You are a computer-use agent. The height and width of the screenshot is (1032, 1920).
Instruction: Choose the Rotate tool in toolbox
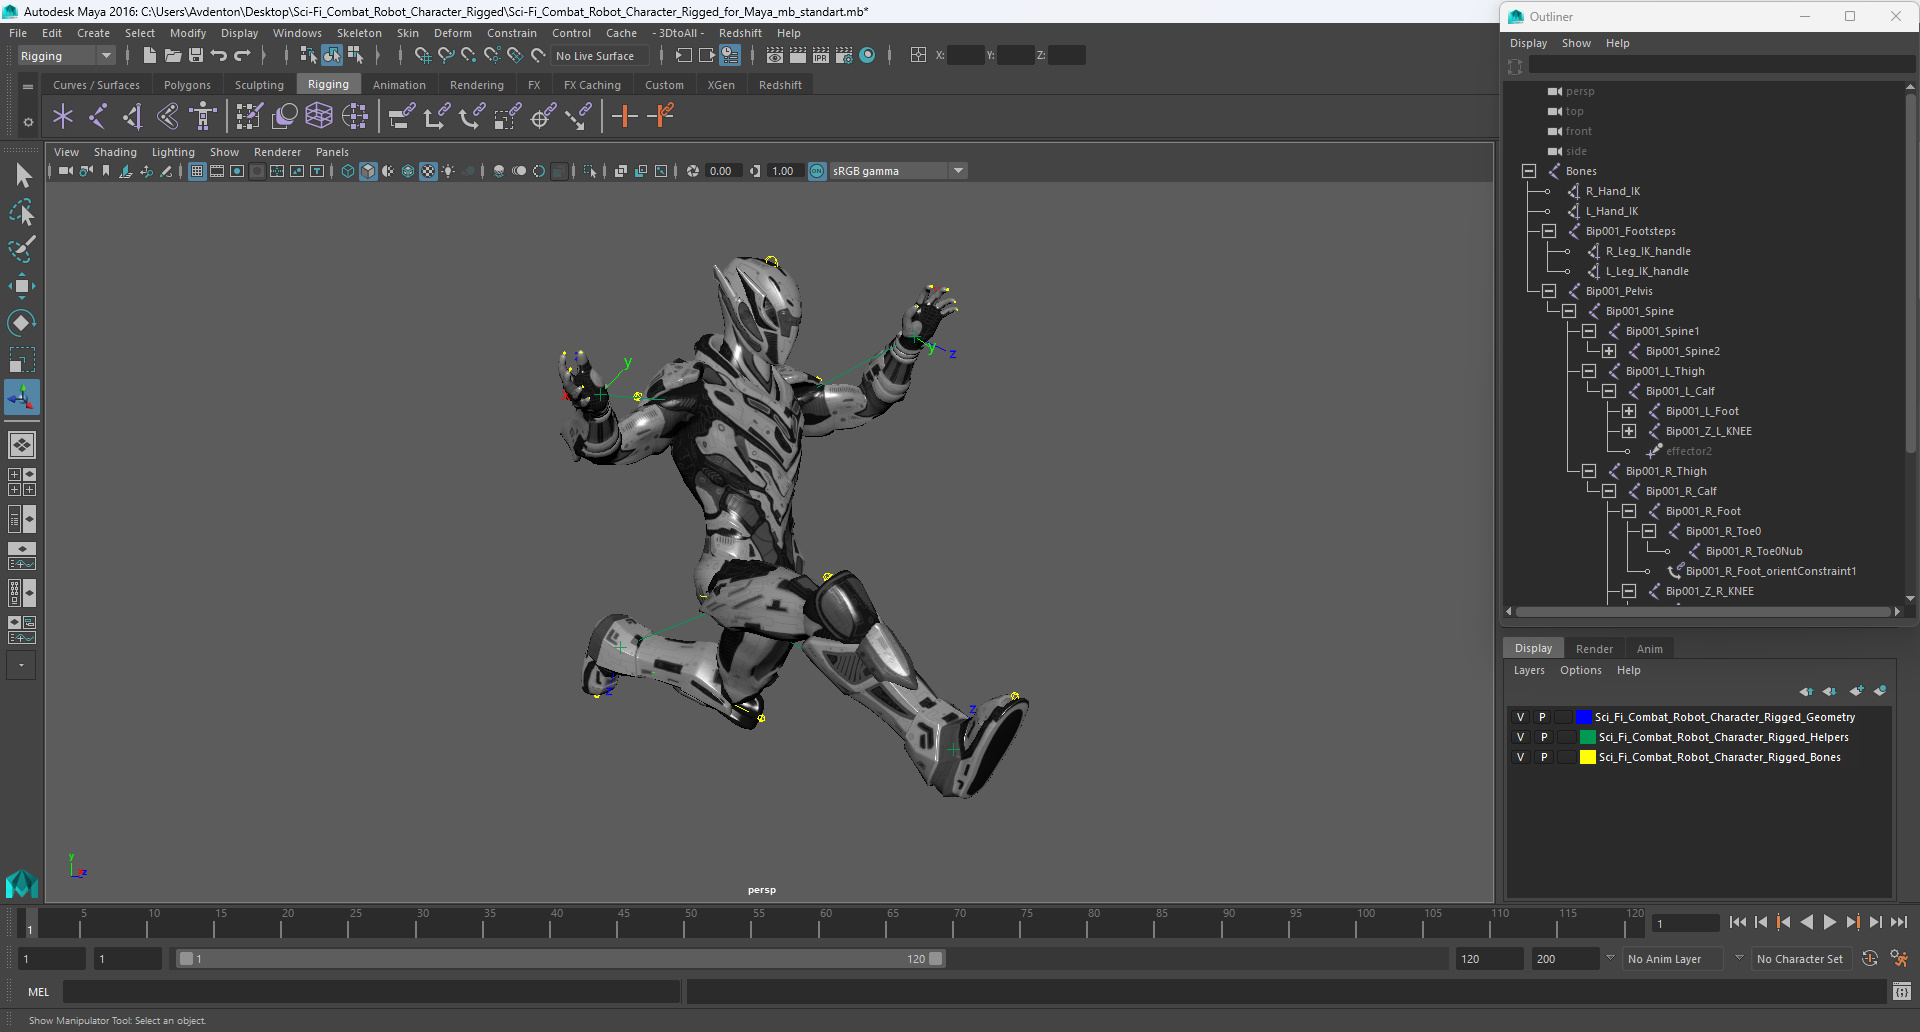coord(22,323)
